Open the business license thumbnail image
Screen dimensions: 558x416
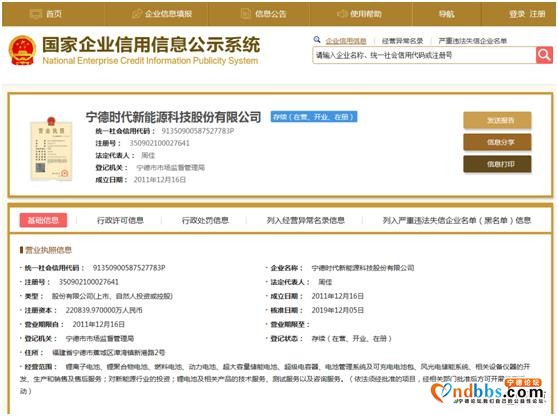click(52, 149)
